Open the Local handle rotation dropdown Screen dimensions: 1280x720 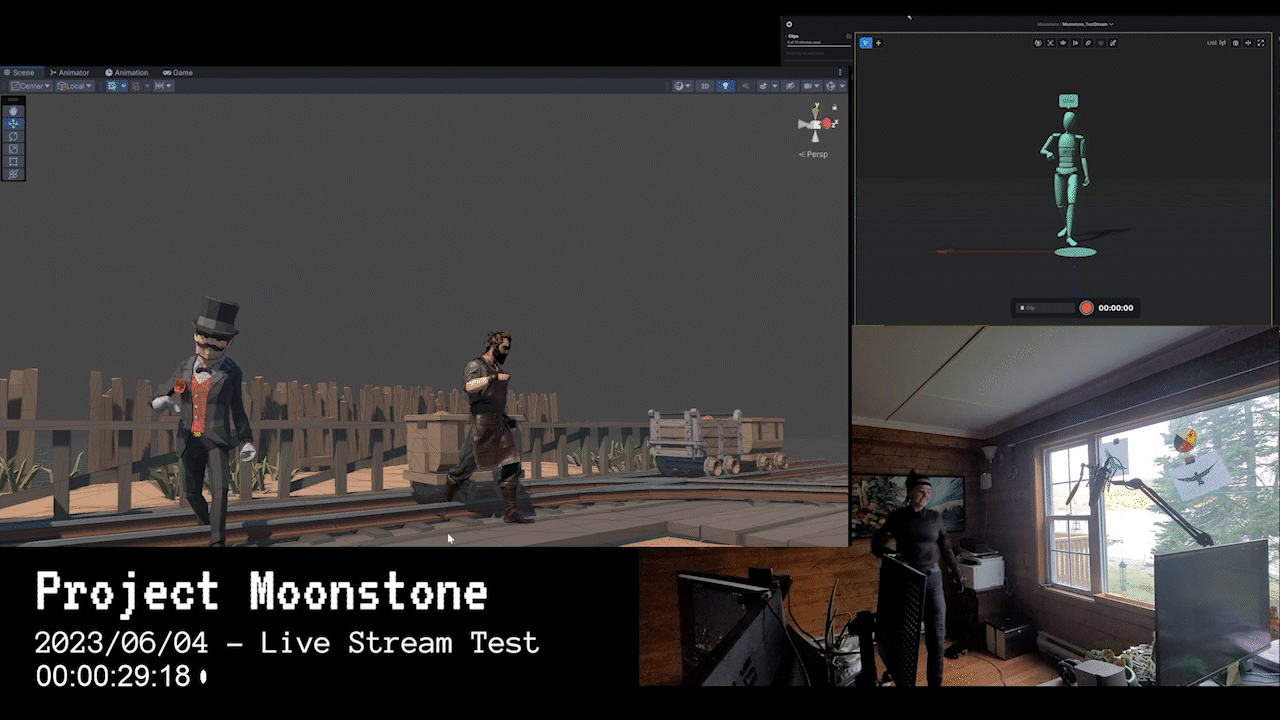pos(74,86)
